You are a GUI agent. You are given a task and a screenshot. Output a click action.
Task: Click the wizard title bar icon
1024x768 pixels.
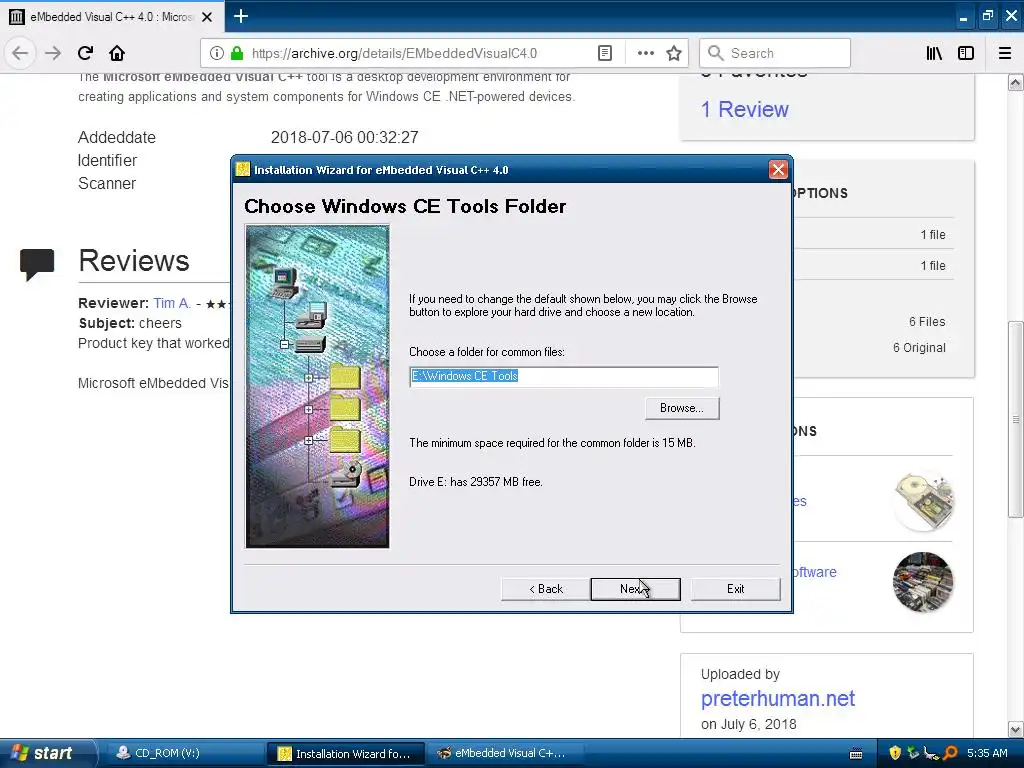(x=243, y=170)
